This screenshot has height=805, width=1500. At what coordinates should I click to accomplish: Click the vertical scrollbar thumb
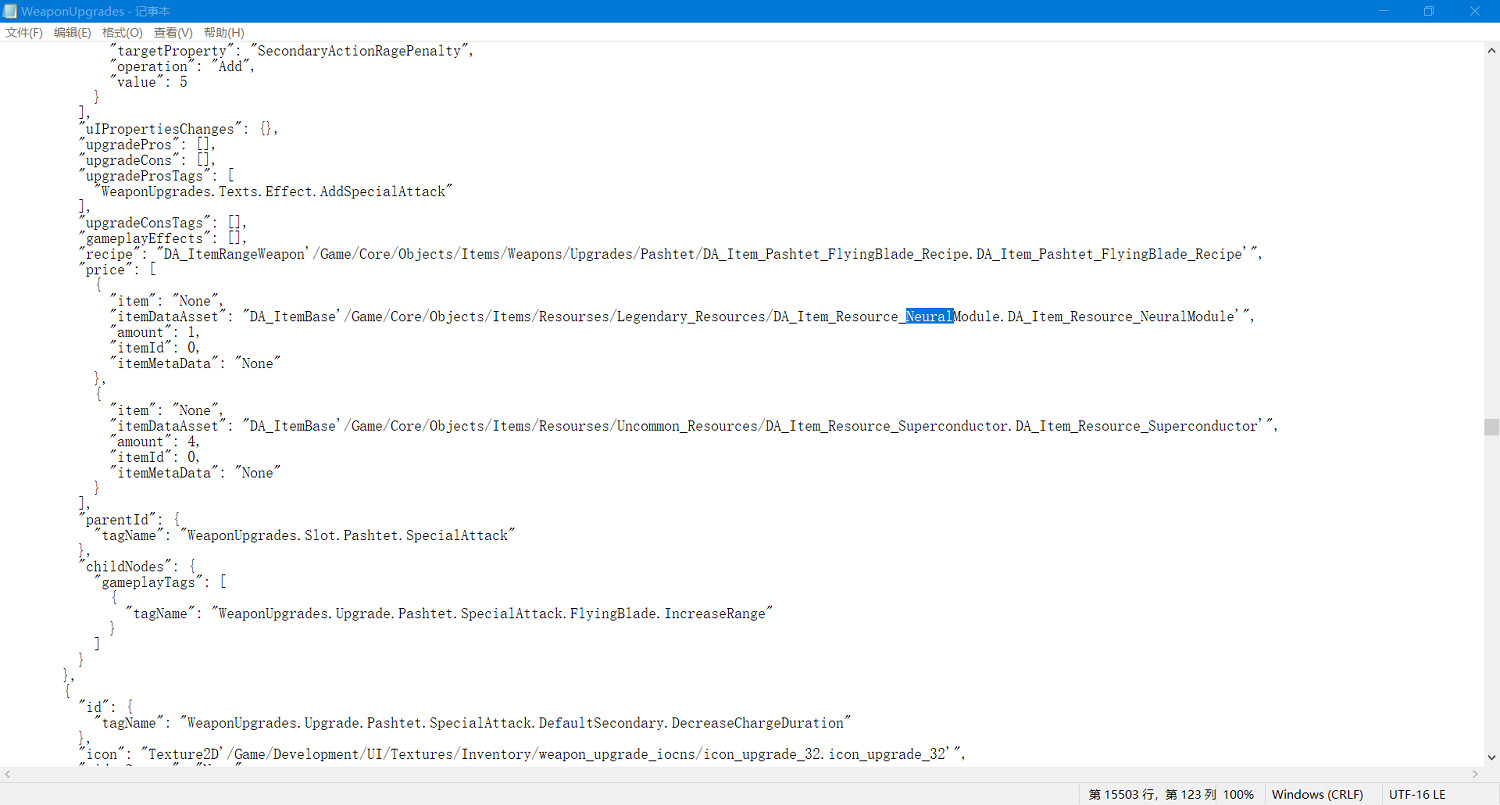click(1491, 427)
